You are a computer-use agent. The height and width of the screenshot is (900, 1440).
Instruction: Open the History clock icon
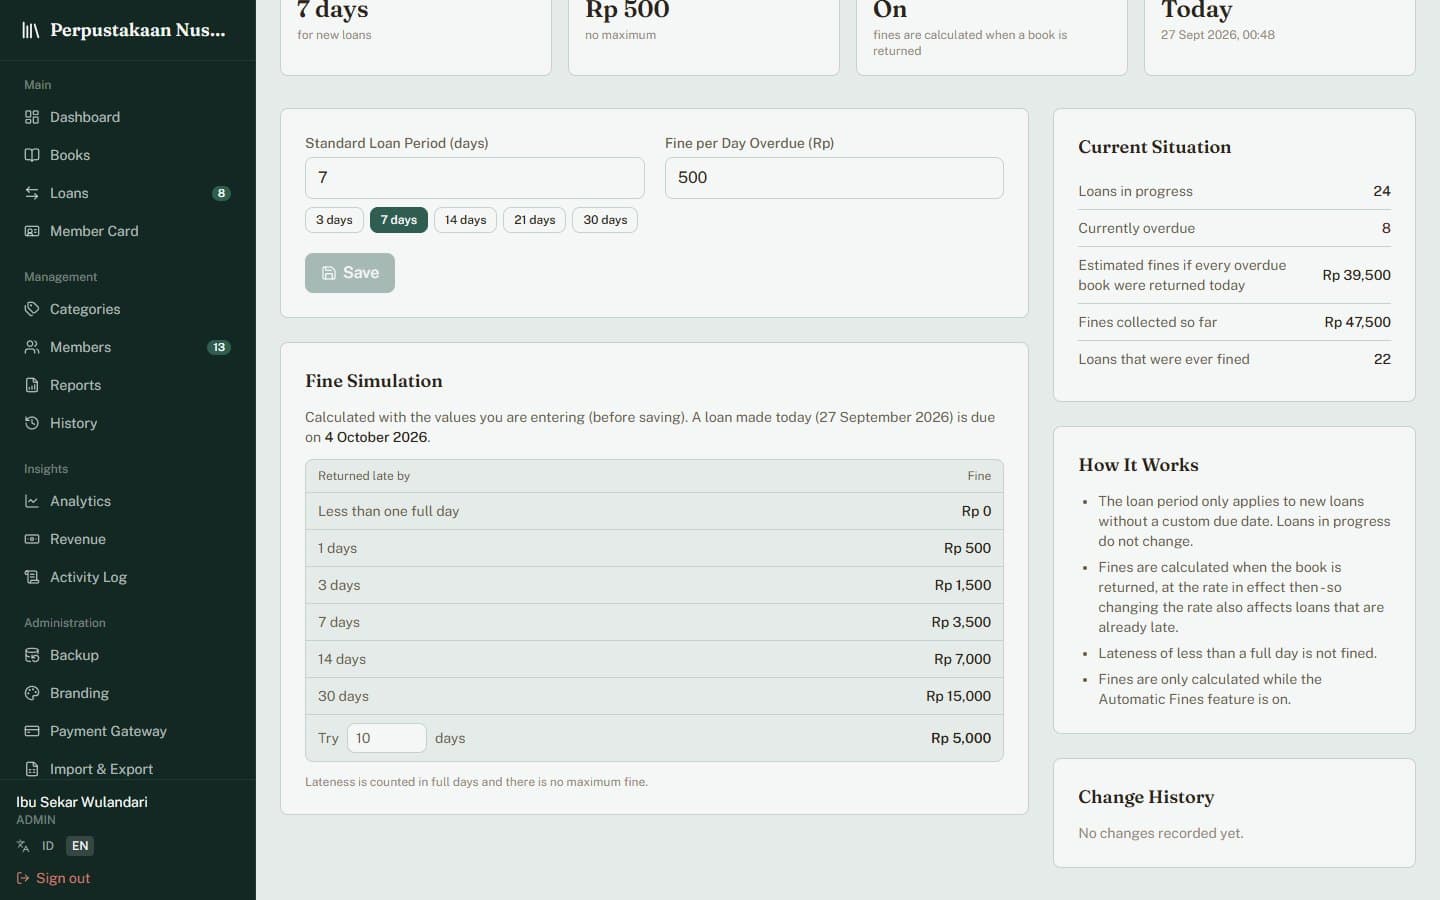[x=32, y=423]
